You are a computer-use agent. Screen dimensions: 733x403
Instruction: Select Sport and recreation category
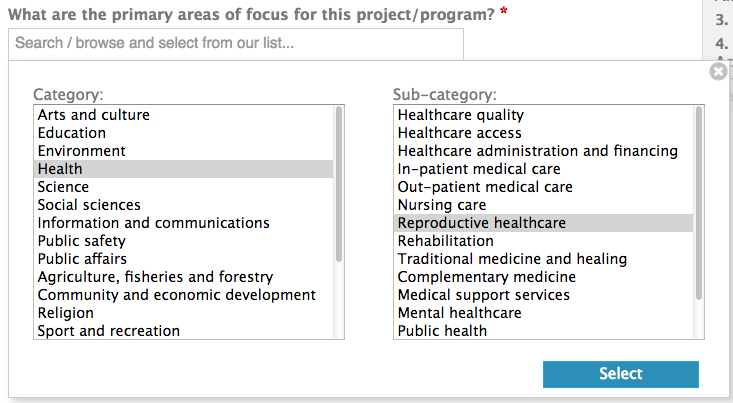click(109, 331)
